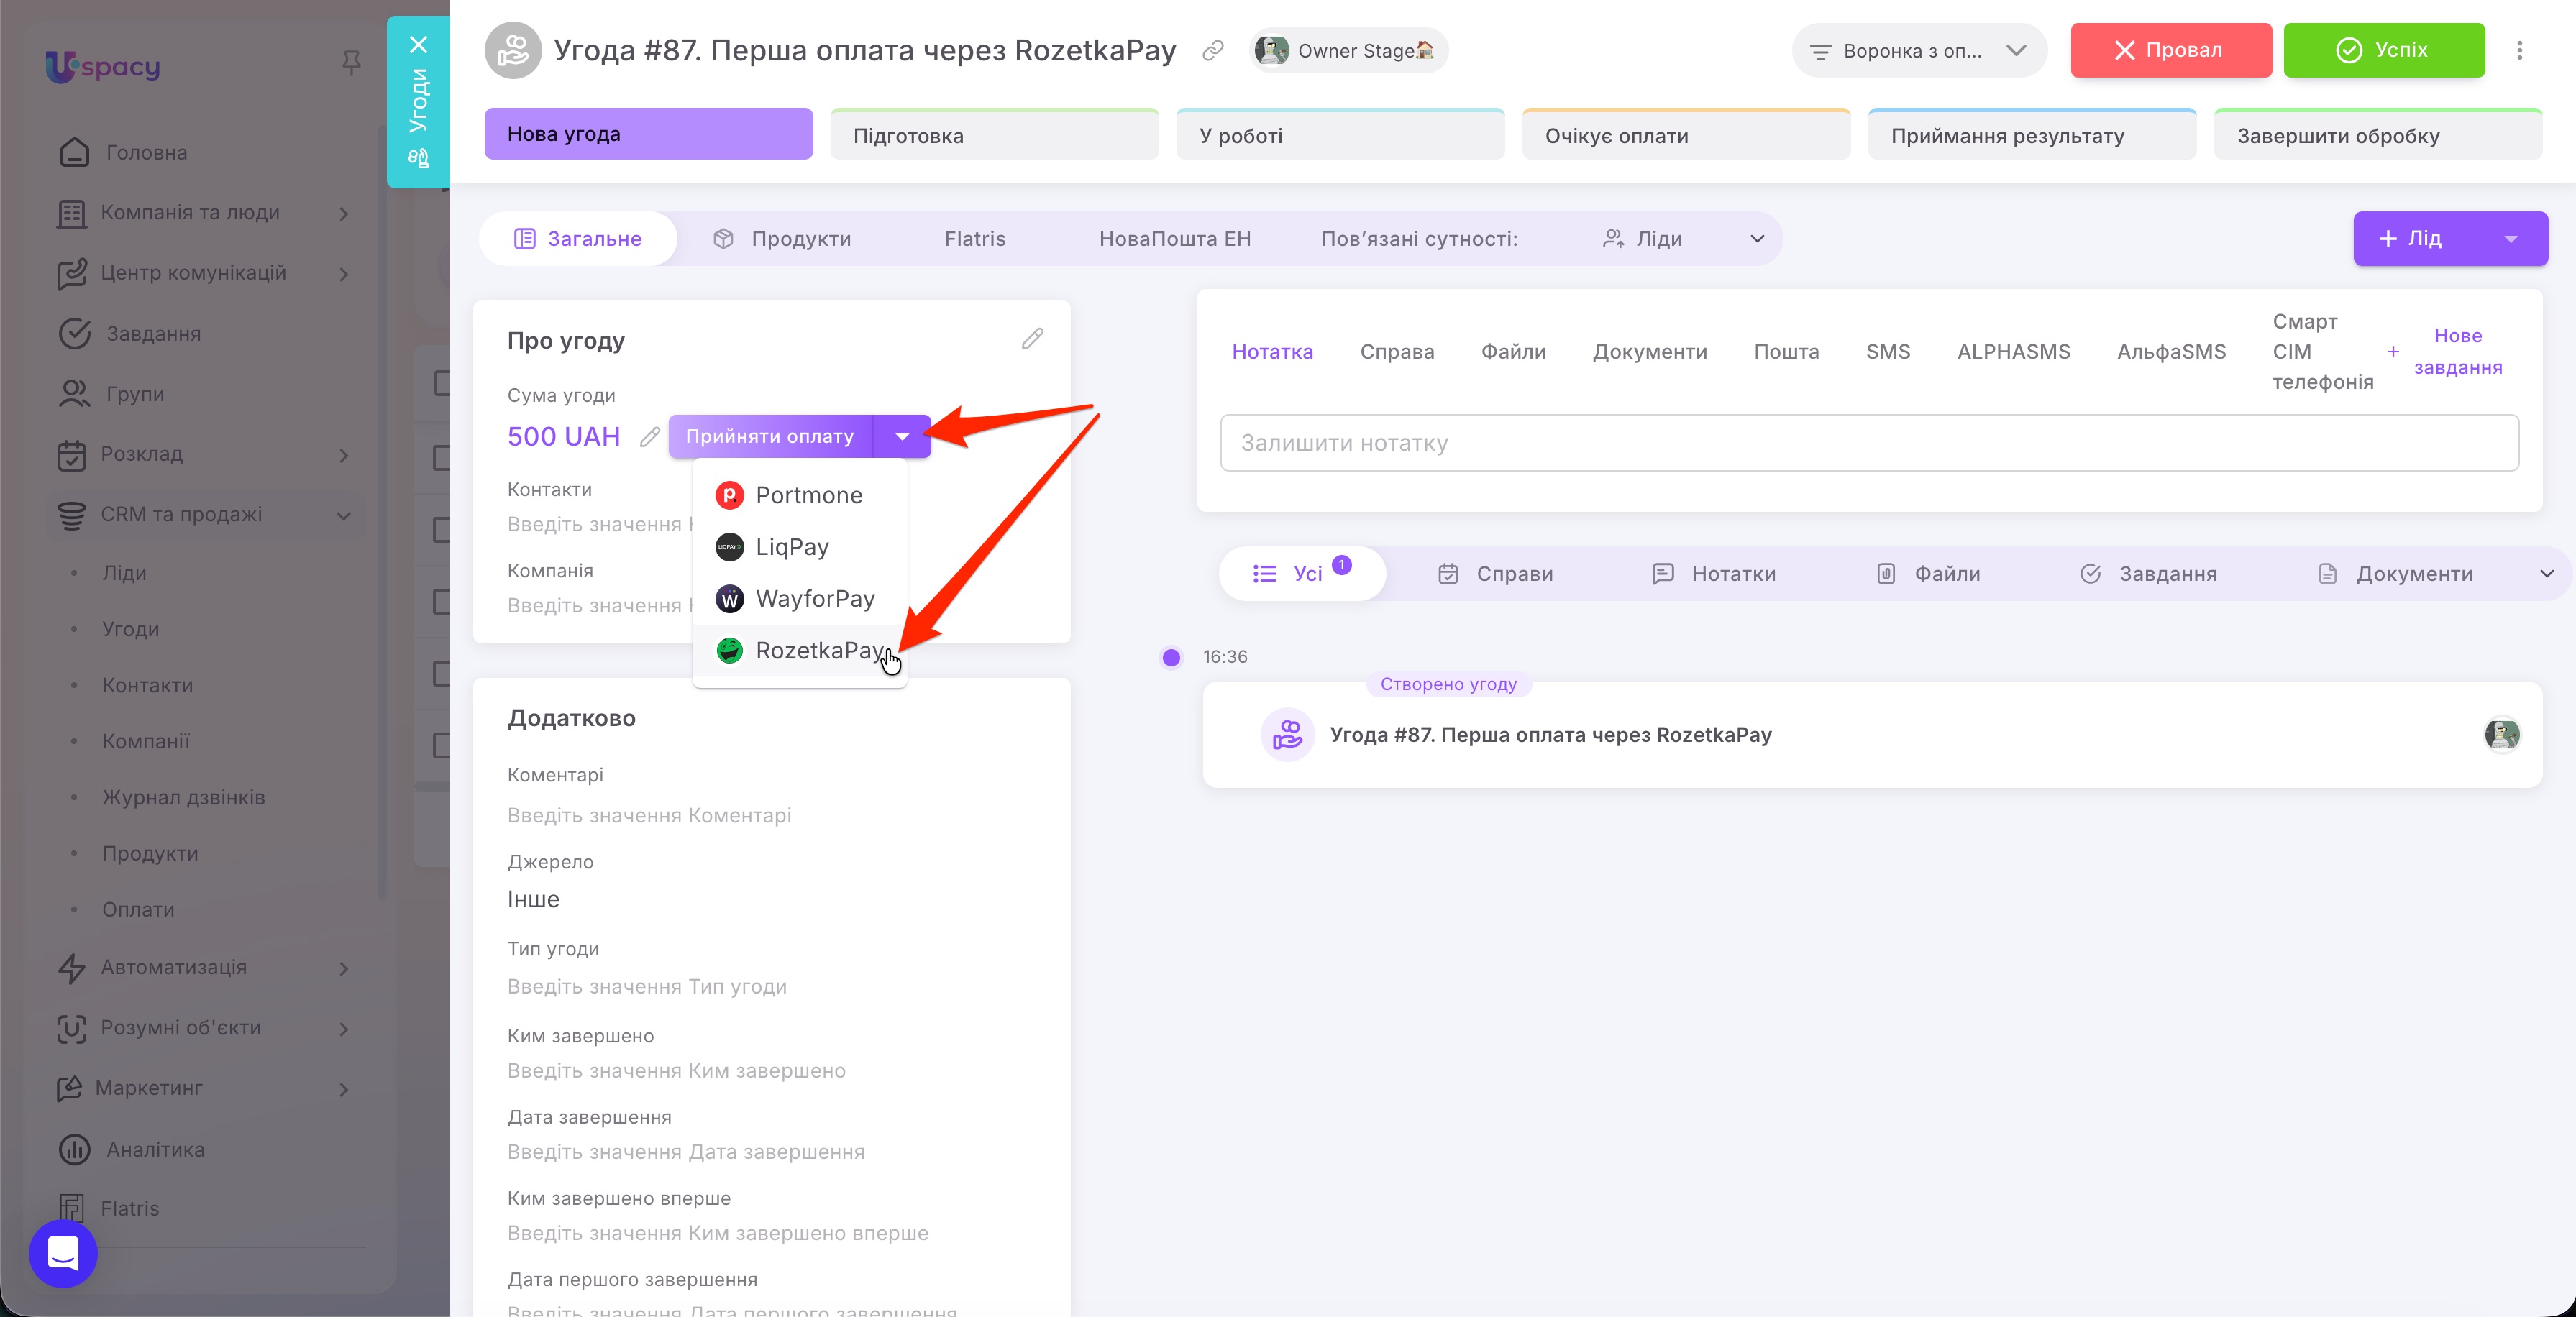Open Оплати under CRM
Image resolution: width=2576 pixels, height=1317 pixels.
click(x=138, y=909)
